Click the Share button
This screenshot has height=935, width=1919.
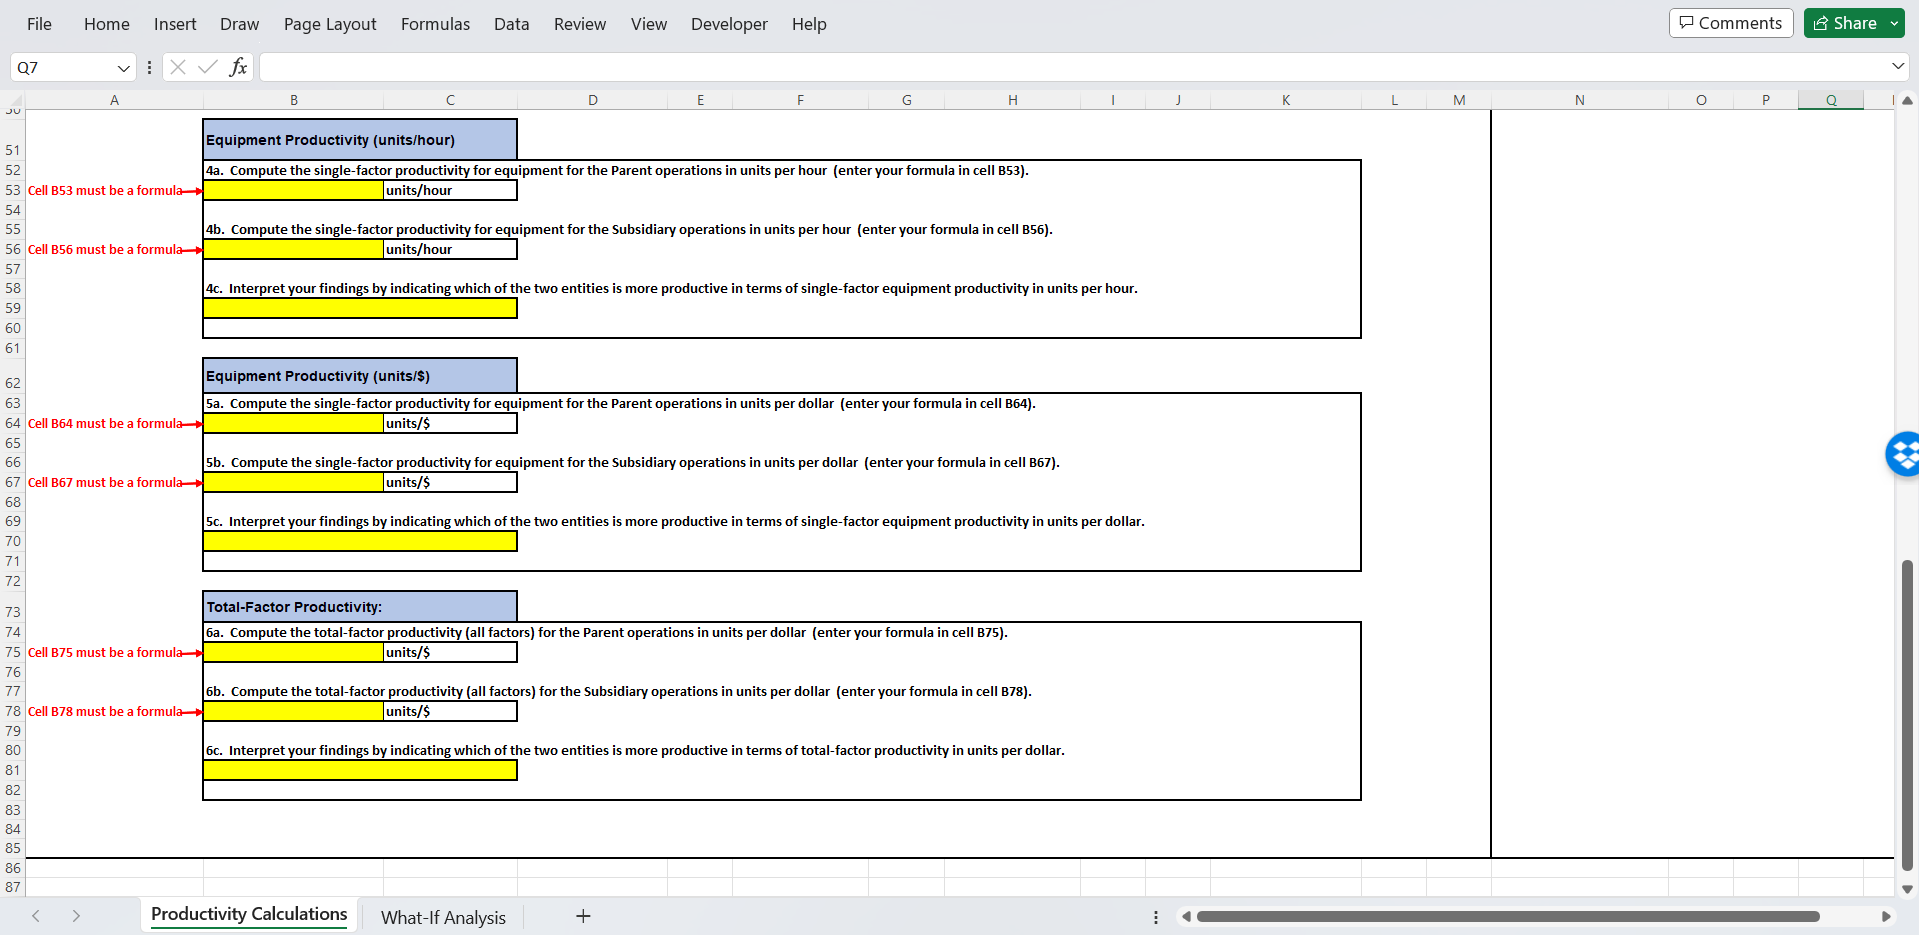click(1845, 22)
